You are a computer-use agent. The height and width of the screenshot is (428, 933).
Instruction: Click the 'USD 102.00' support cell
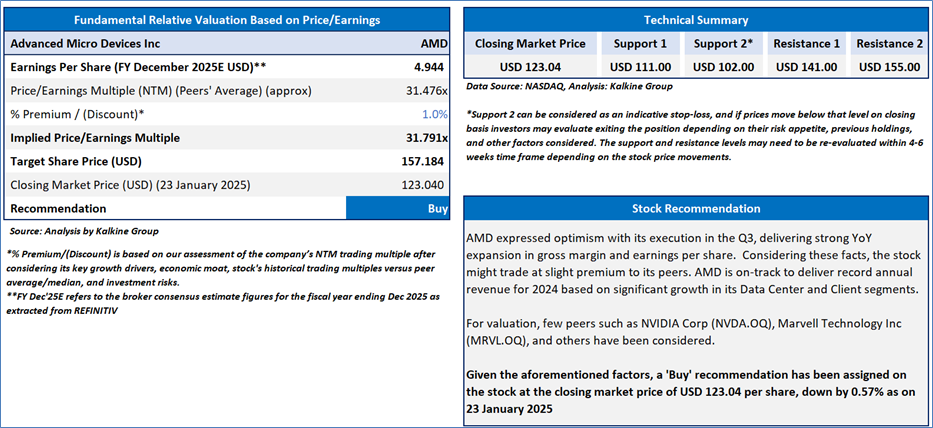(723, 67)
